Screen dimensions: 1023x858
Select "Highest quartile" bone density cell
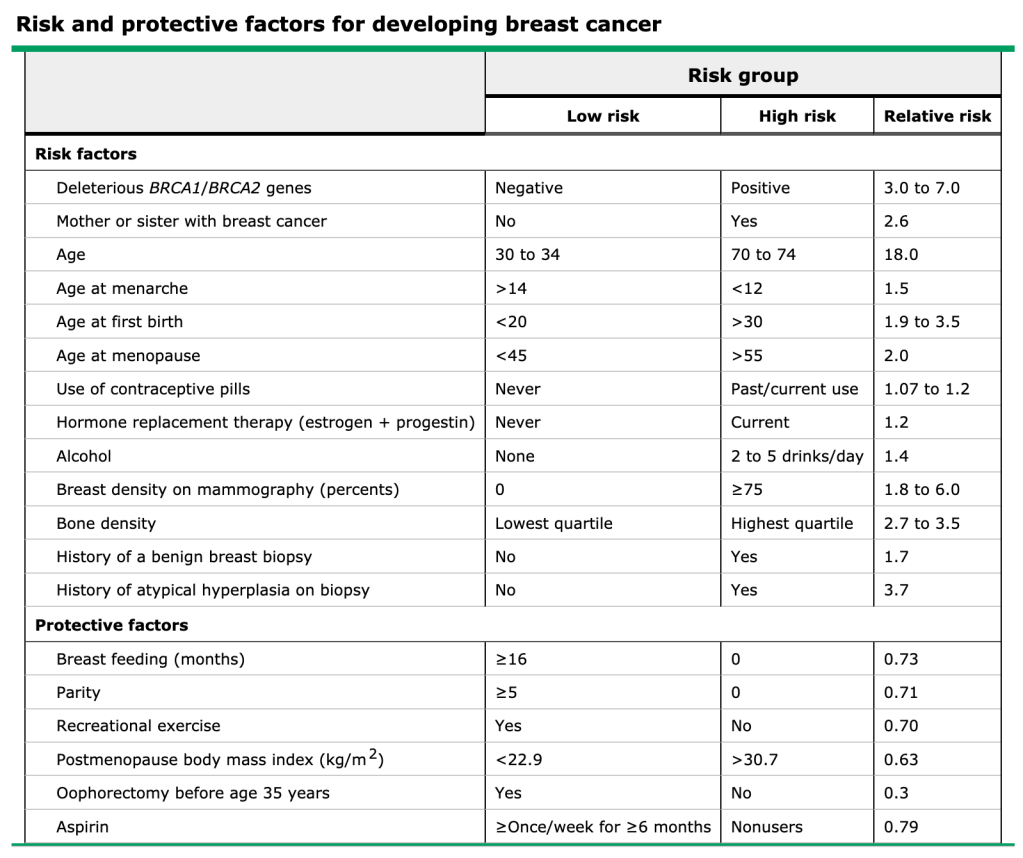click(x=792, y=523)
